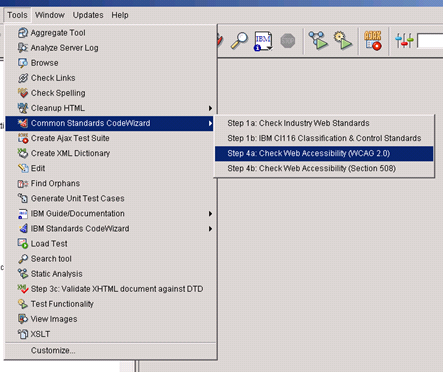The image size is (443, 372).
Task: Click the sliders settings toolbar icon
Action: (404, 41)
